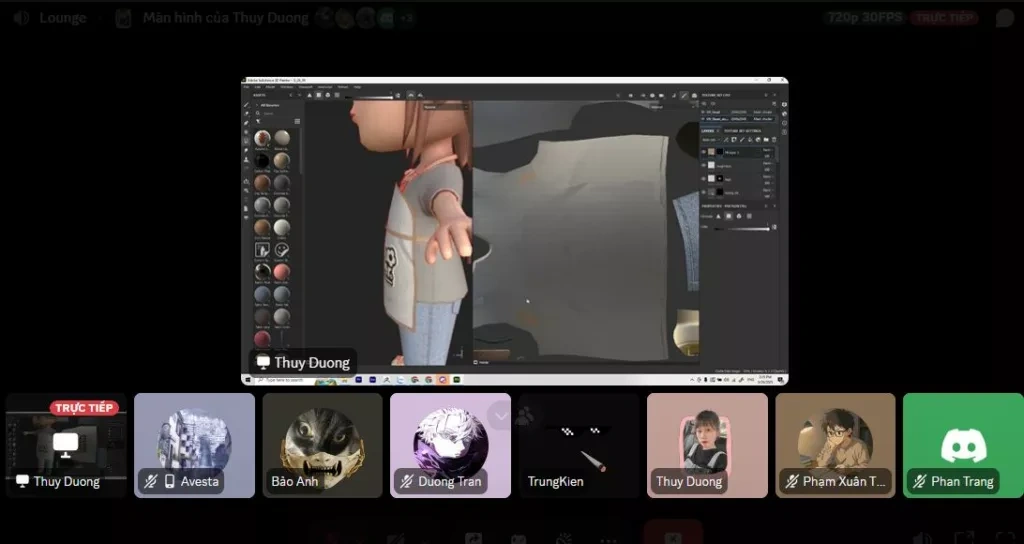Click the Windows Start button in stream

248,379
